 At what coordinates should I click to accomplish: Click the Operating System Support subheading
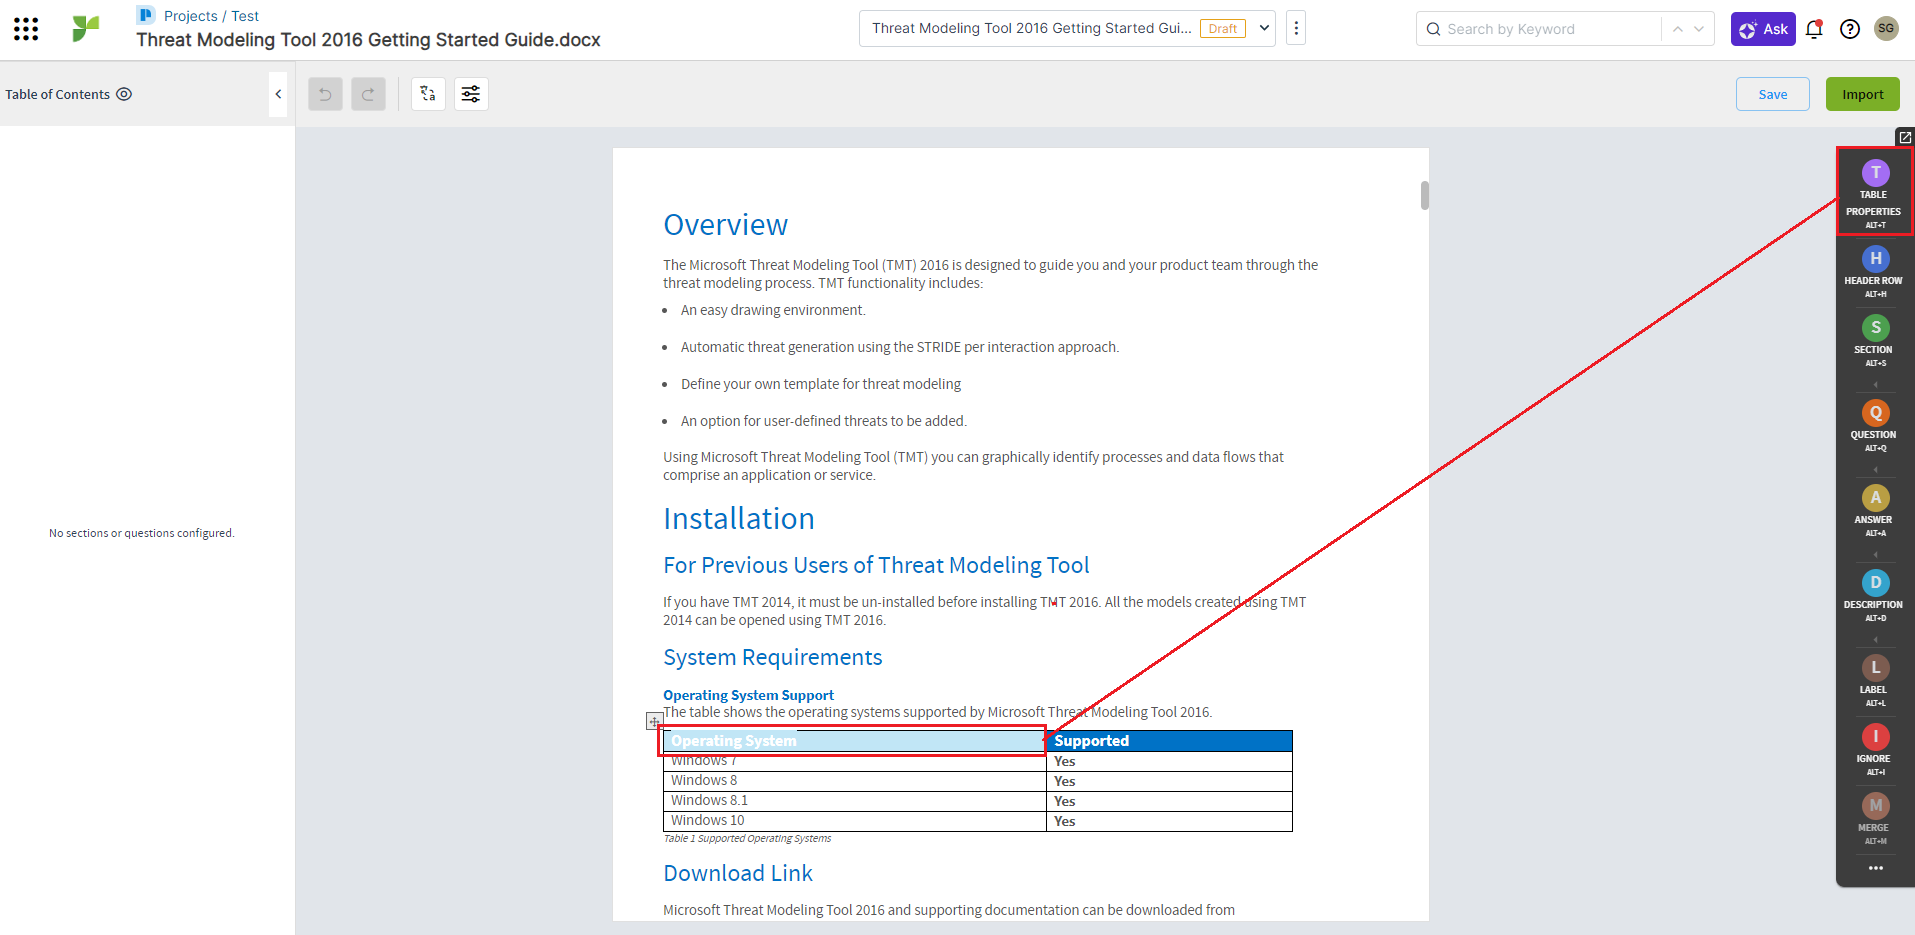748,695
